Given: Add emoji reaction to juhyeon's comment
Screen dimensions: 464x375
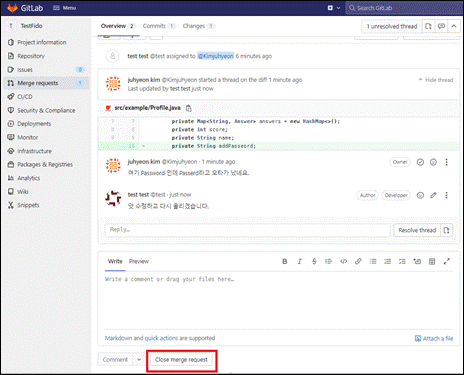Looking at the screenshot, I should (433, 162).
